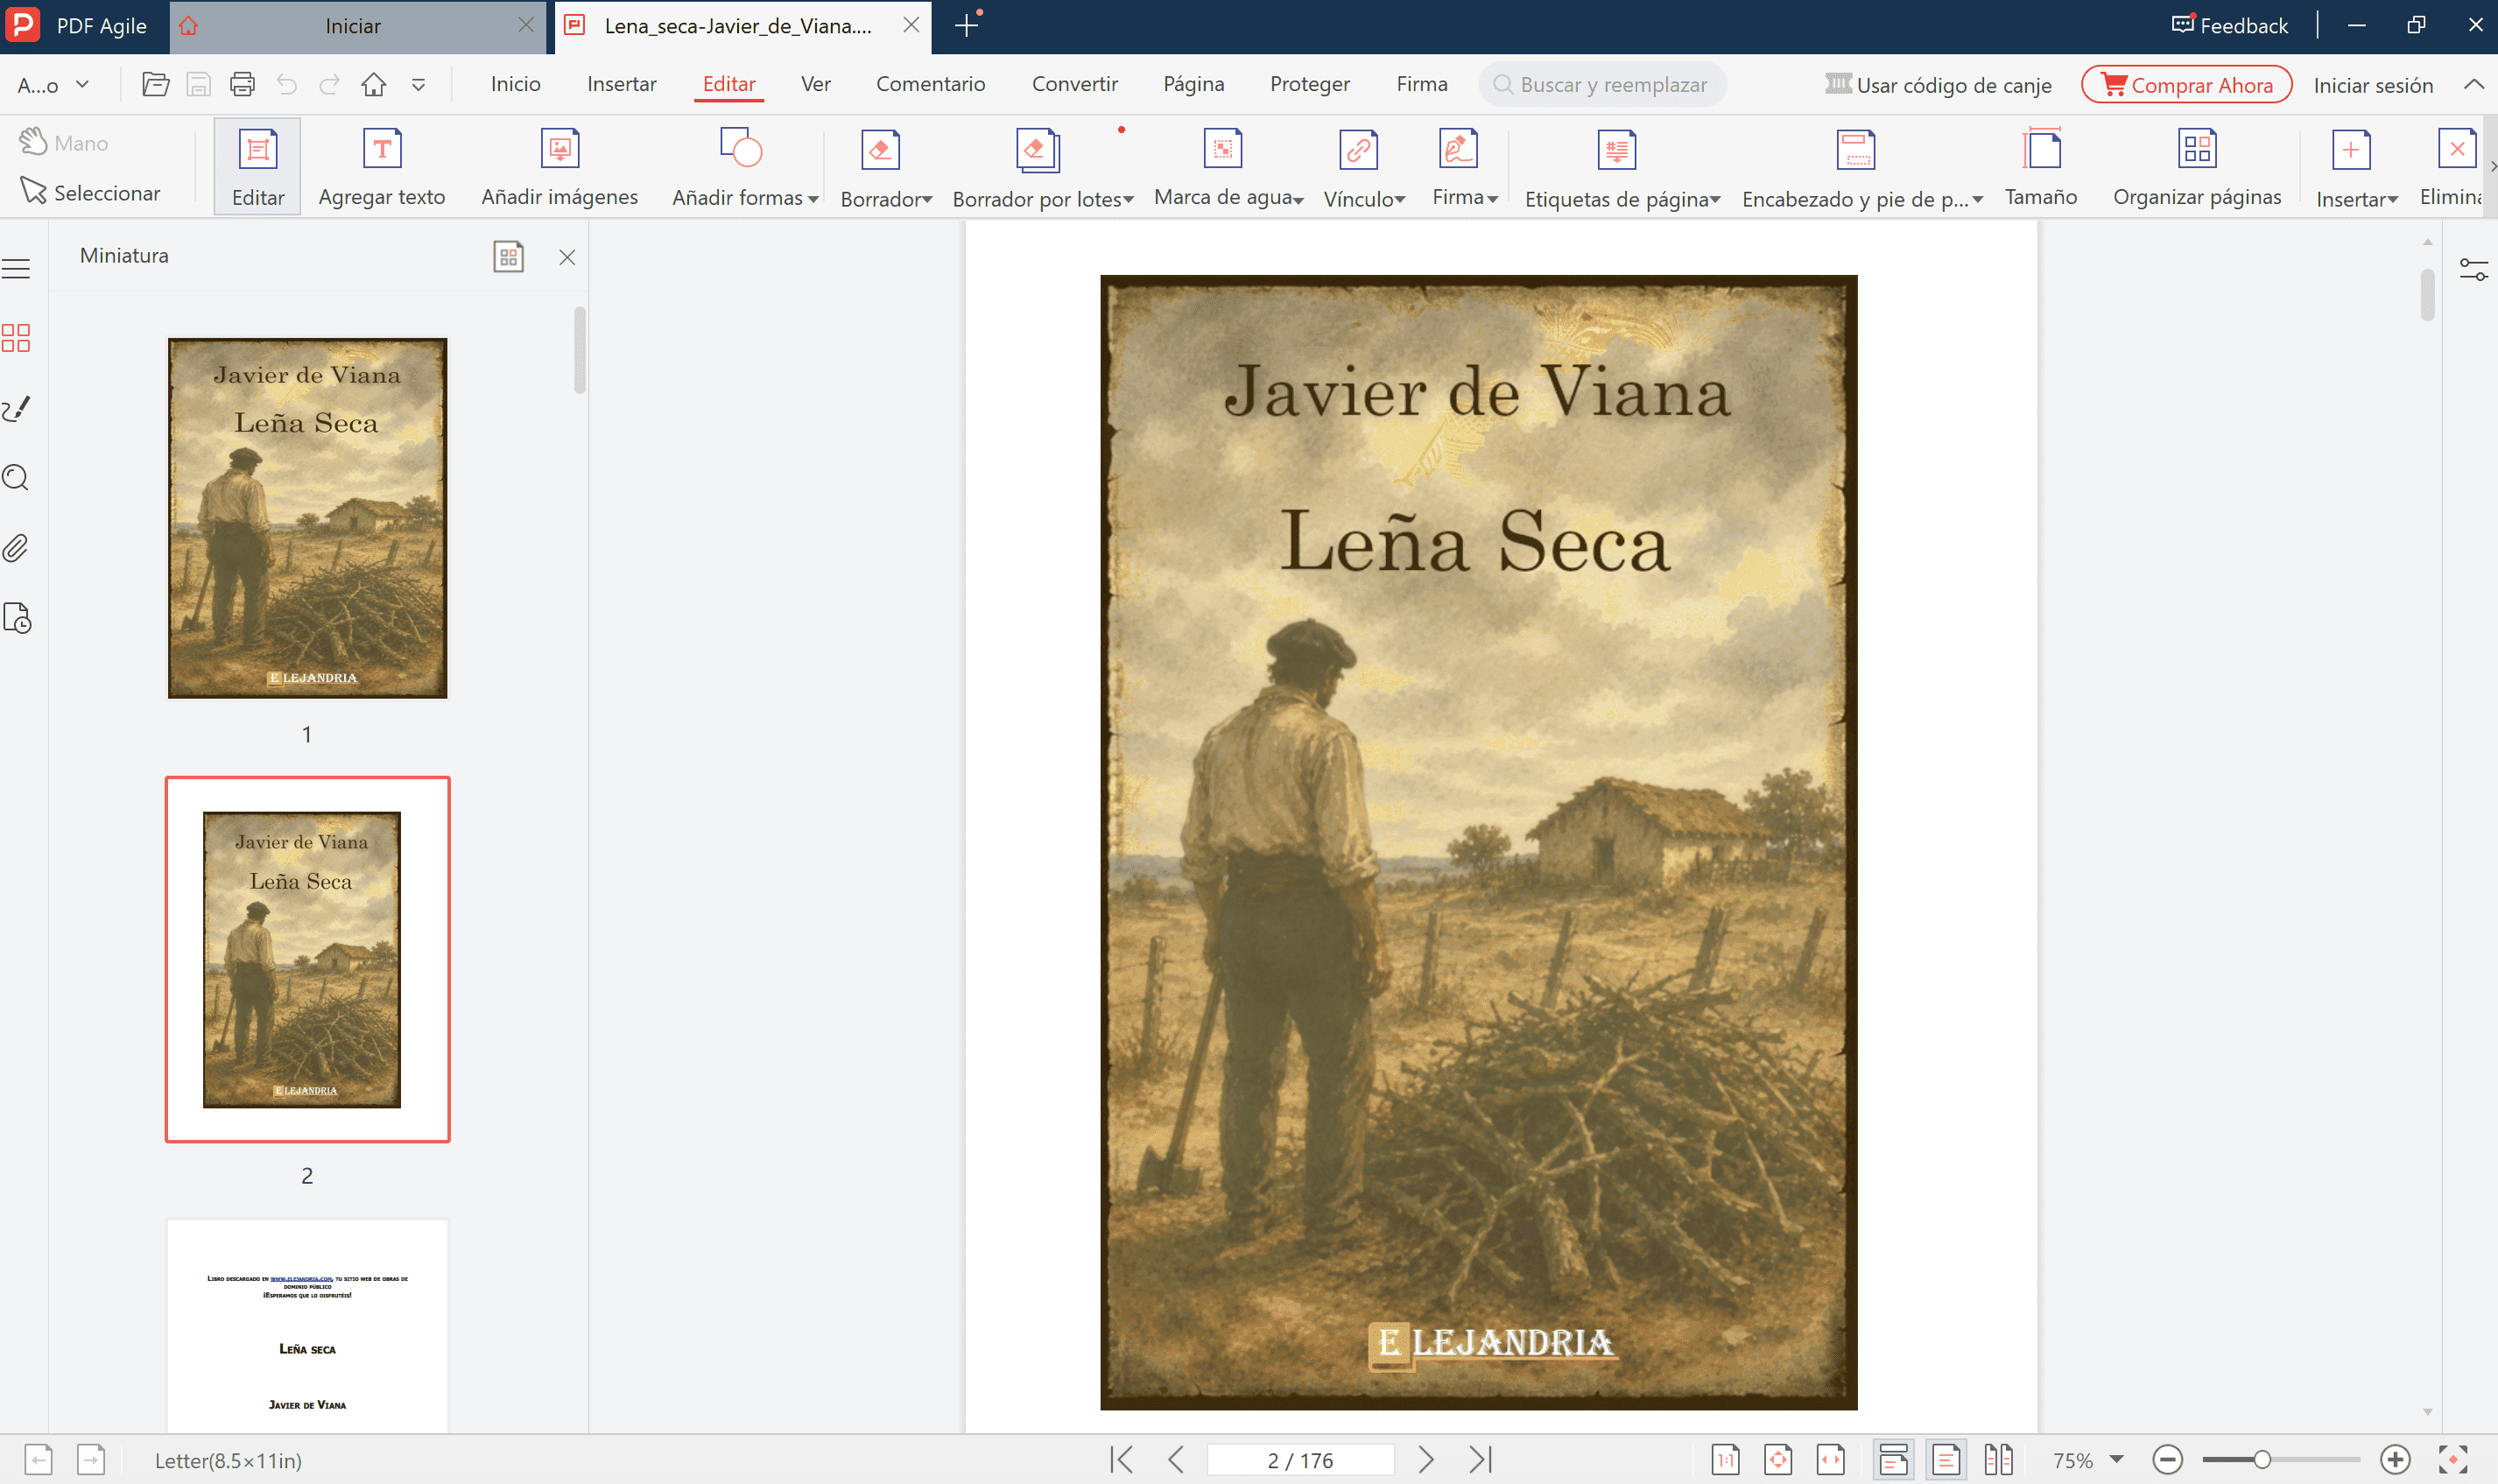
Task: Expand the quick access toolbar customization arrow
Action: click(x=419, y=86)
